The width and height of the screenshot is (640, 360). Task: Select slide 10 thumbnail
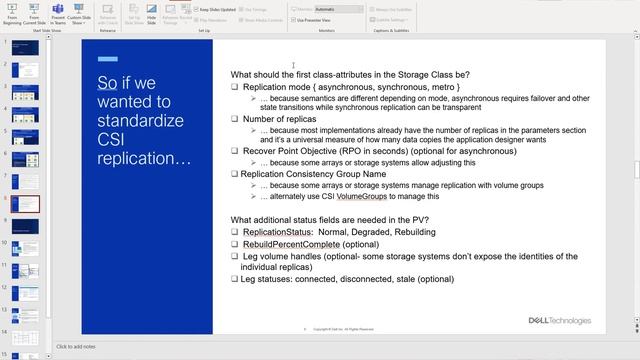tap(25, 249)
